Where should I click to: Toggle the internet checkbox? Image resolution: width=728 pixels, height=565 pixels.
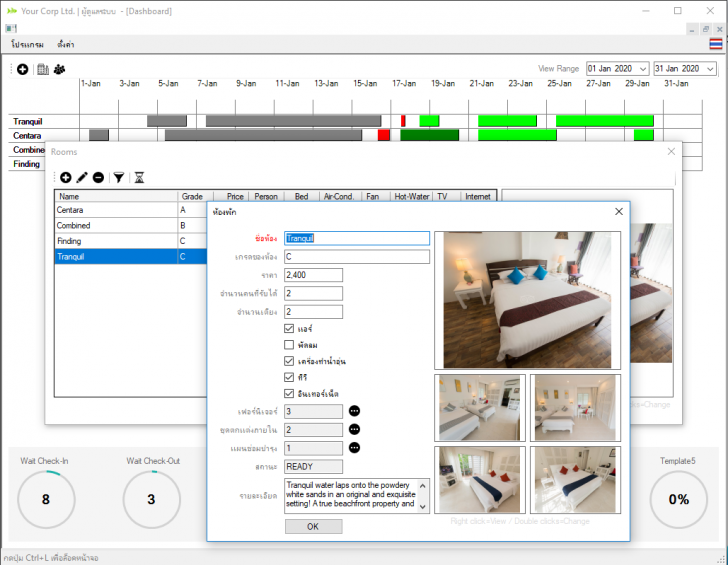pyautogui.click(x=289, y=393)
